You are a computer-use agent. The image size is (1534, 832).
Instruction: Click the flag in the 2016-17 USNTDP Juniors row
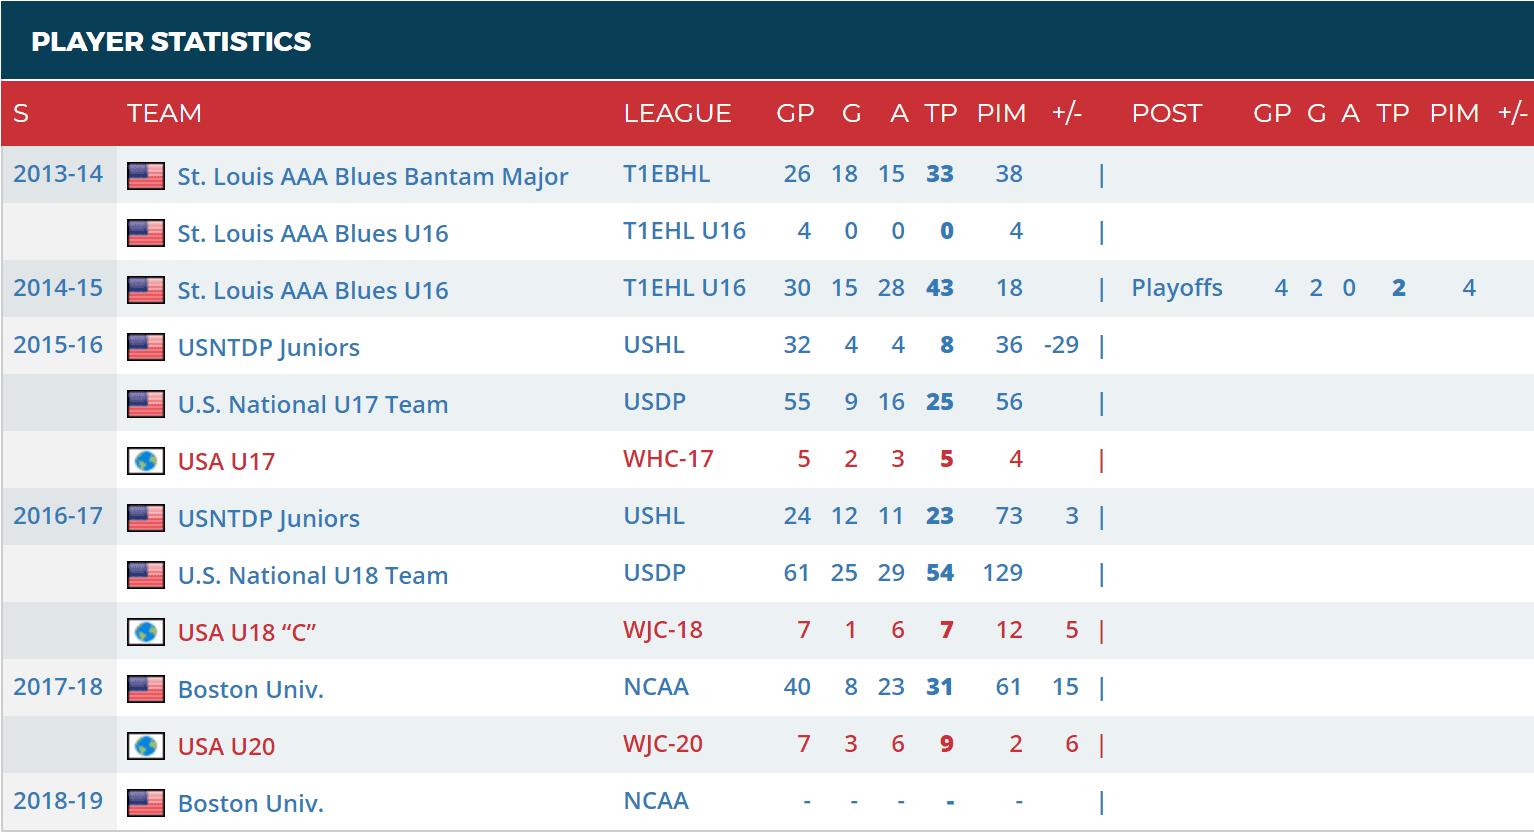[146, 518]
